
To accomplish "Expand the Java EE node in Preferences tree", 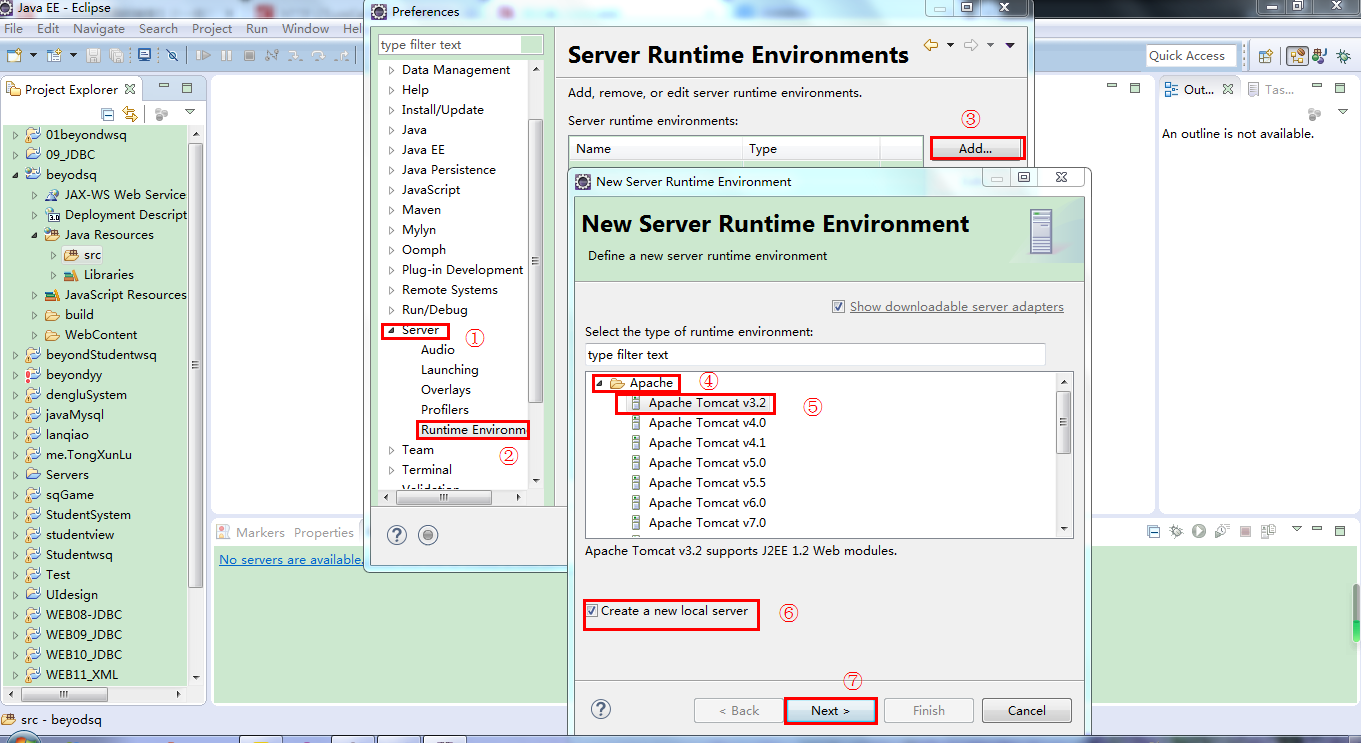I will pyautogui.click(x=392, y=150).
